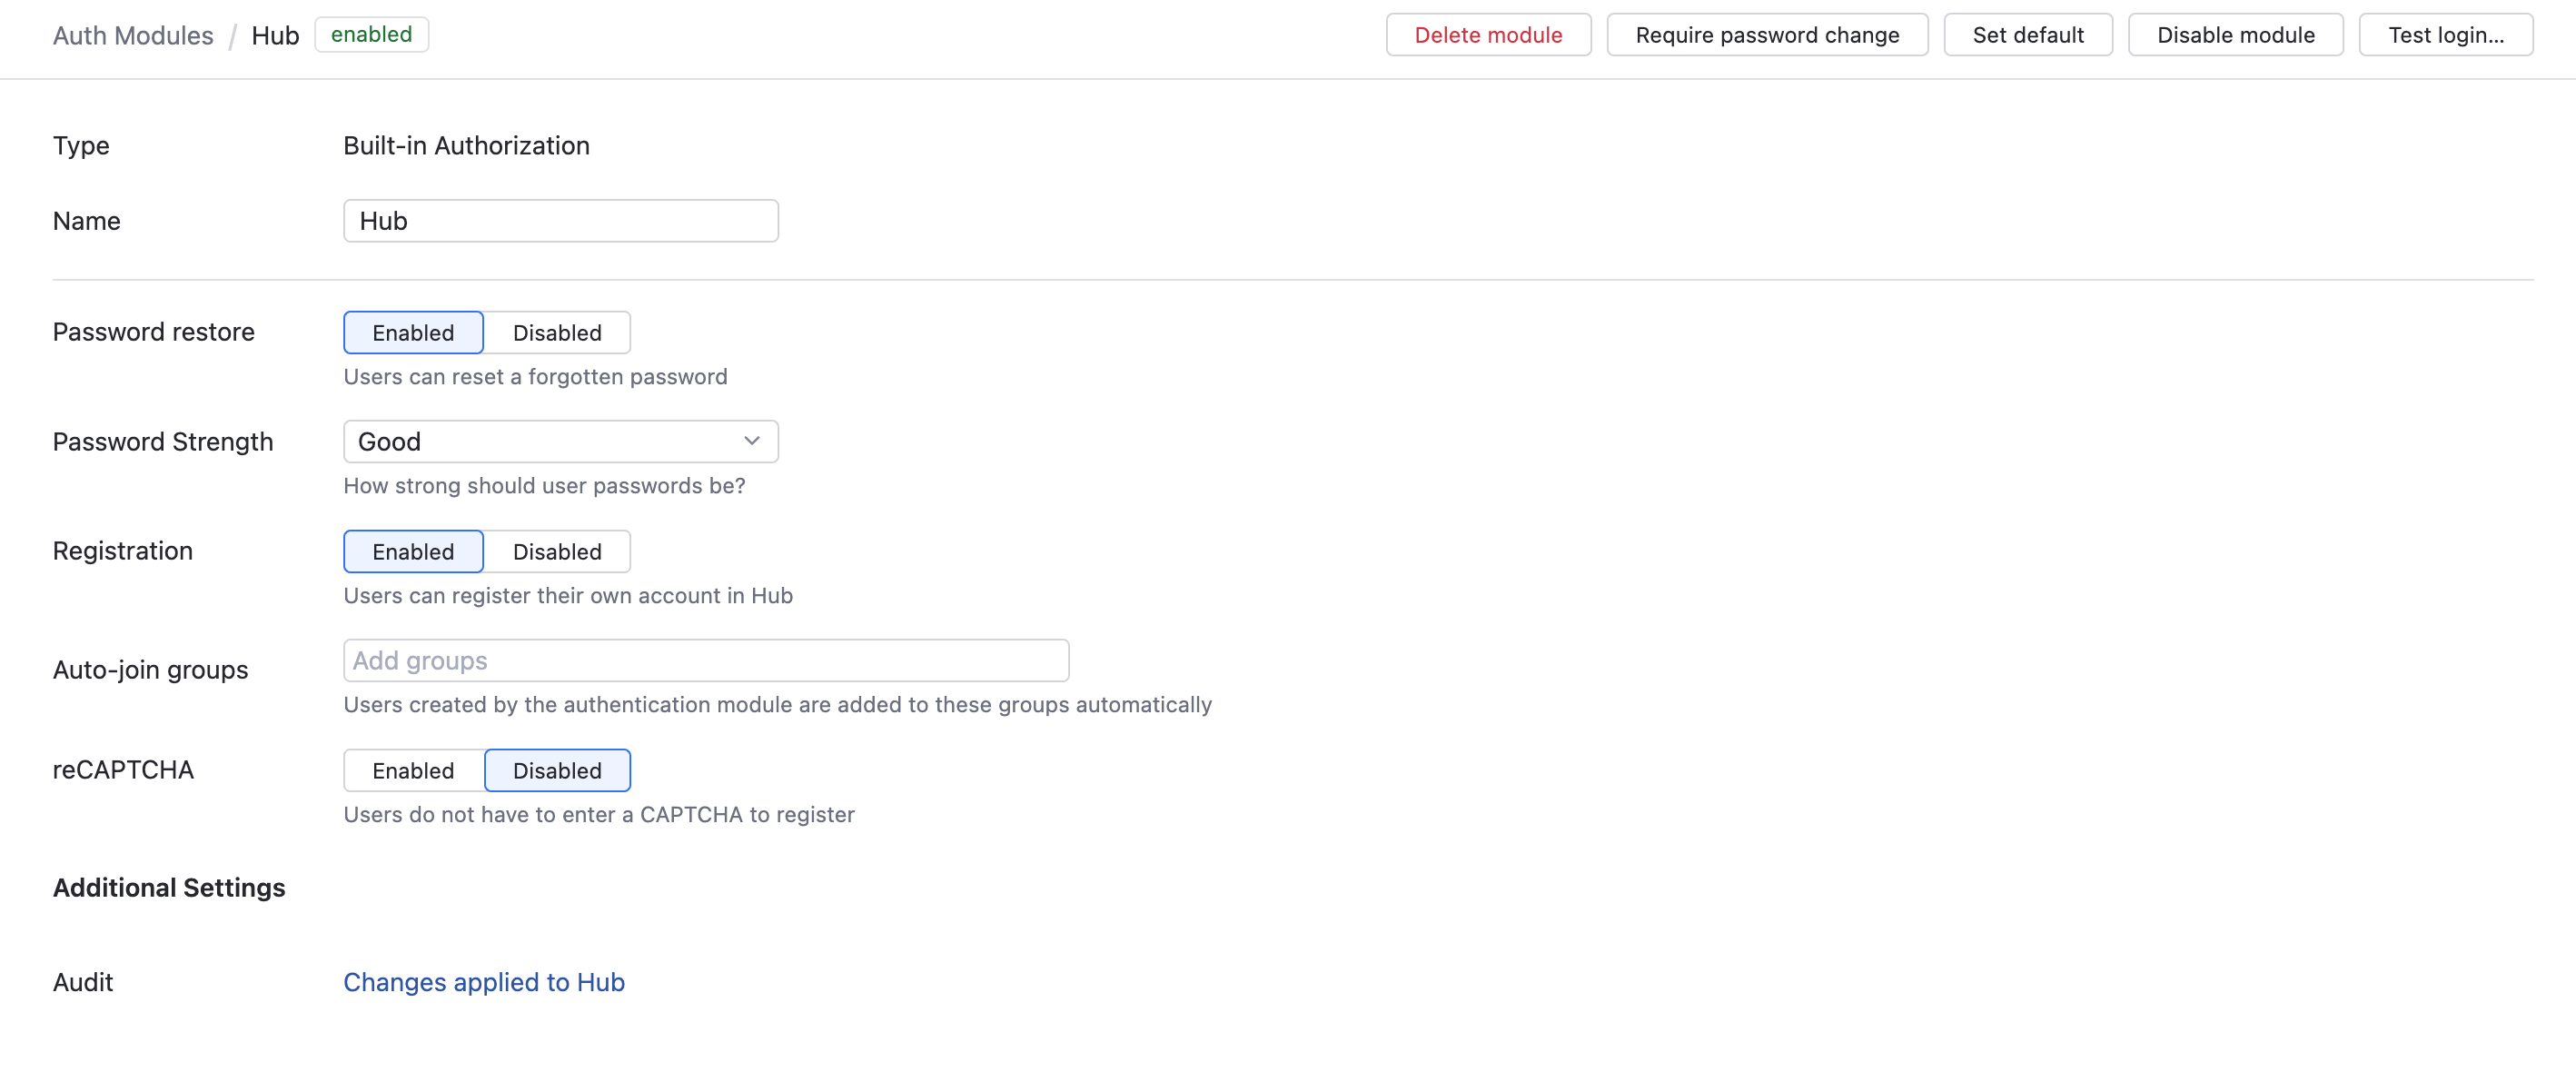This screenshot has width=2576, height=1092.
Task: Select the Hub page title
Action: (x=274, y=35)
